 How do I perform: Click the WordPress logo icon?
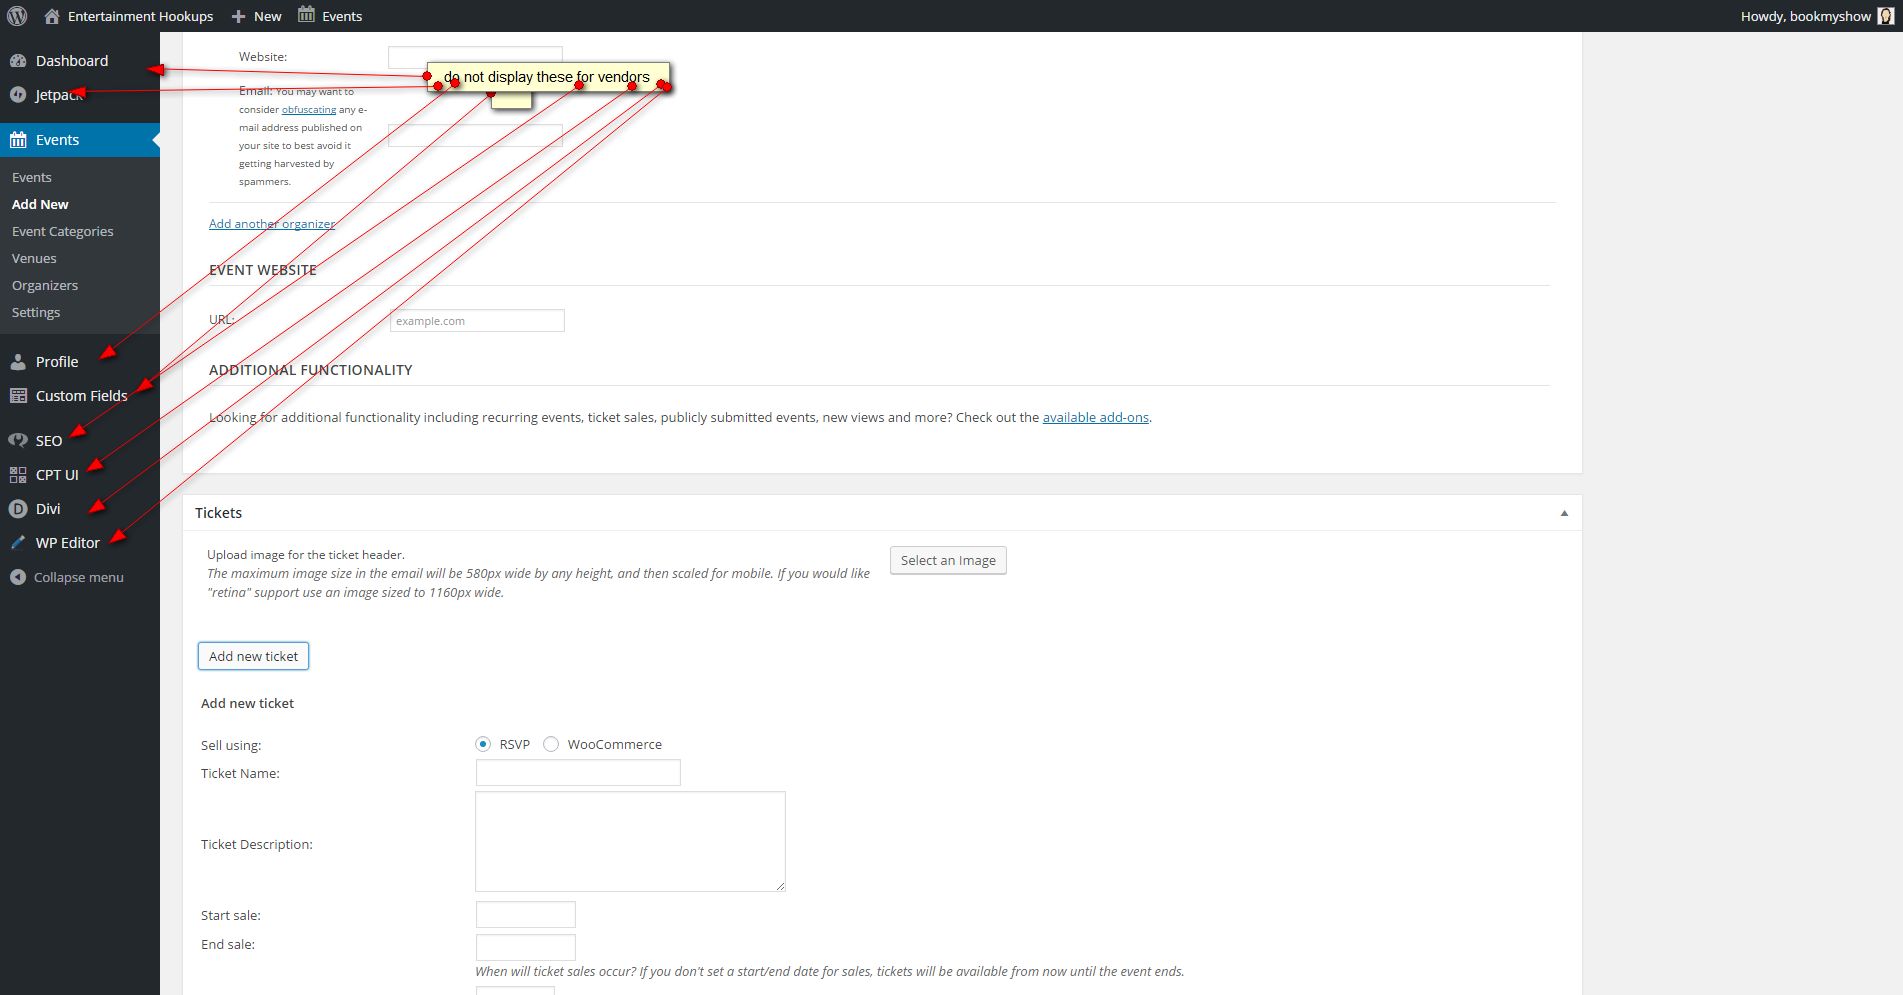coord(17,16)
